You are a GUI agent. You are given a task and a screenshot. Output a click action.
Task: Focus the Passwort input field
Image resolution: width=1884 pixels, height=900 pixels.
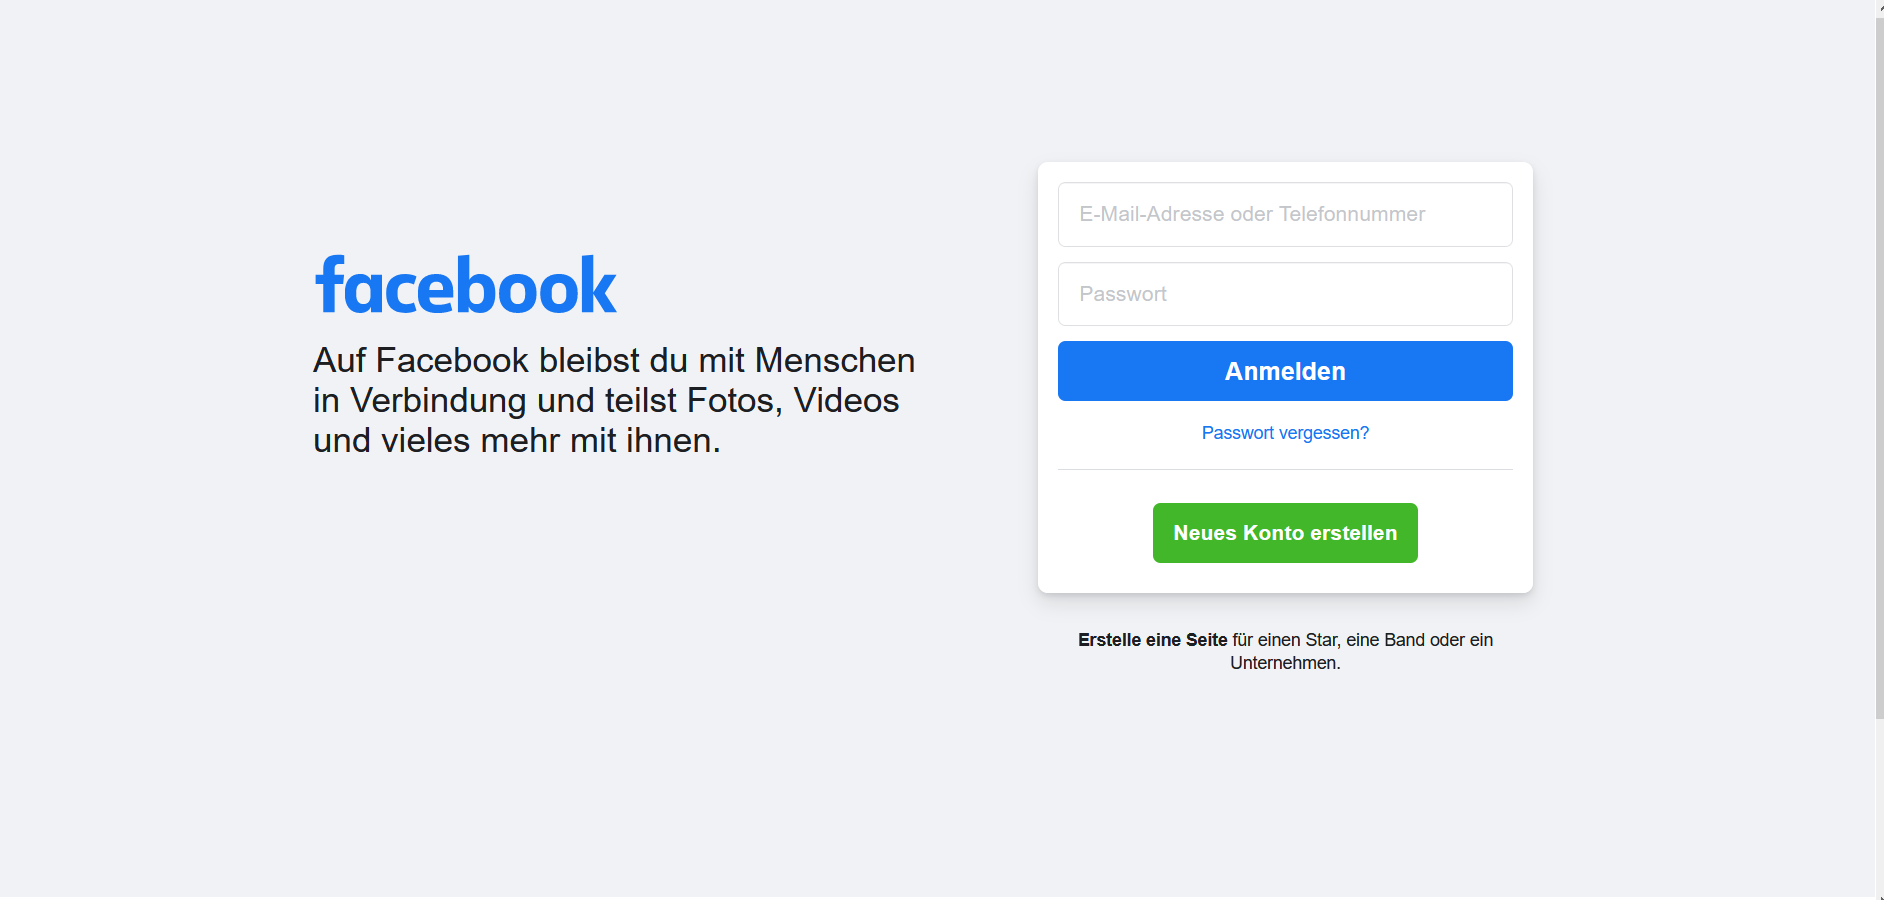1285,294
